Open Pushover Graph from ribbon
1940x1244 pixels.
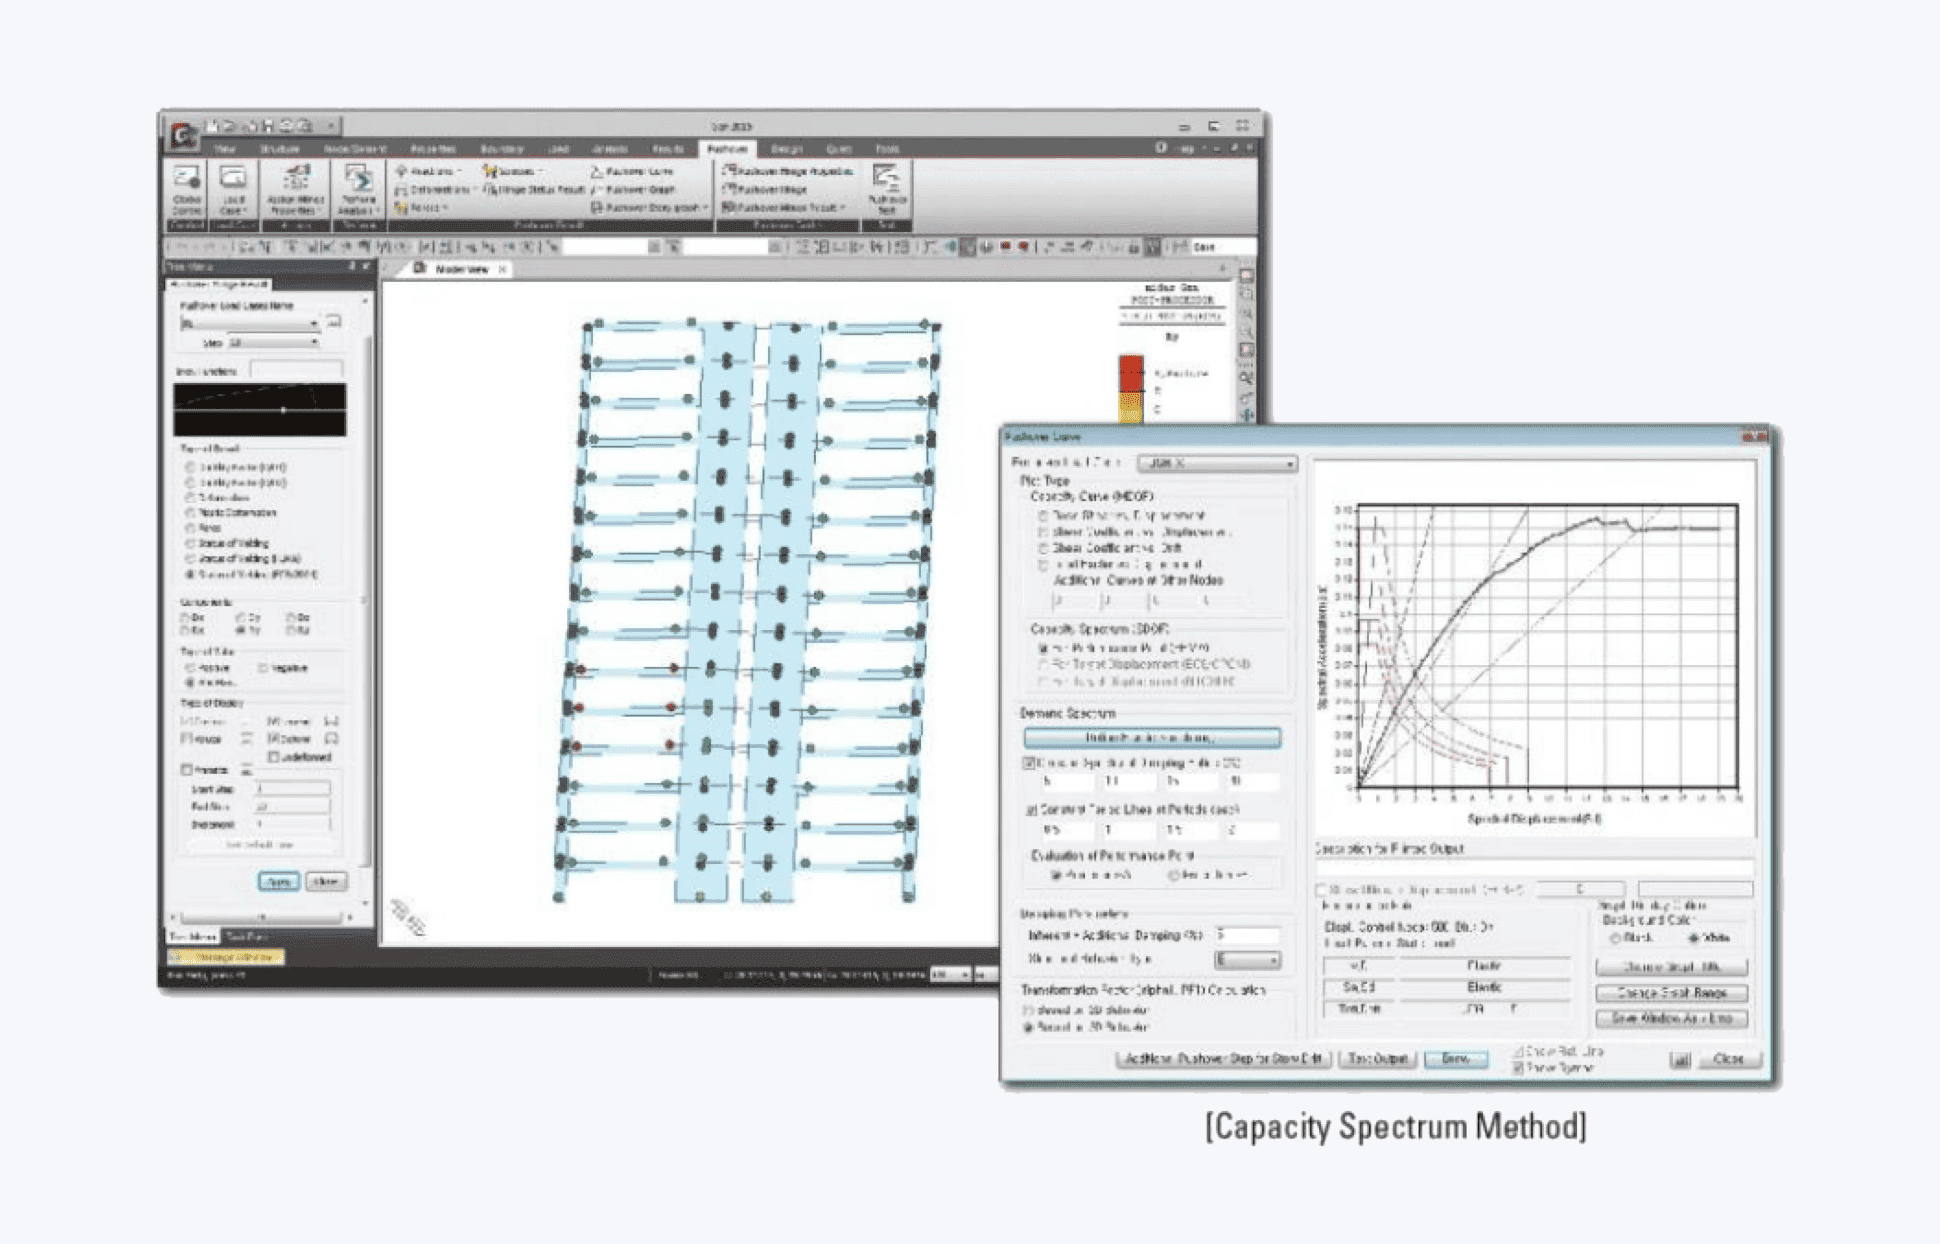coord(633,189)
